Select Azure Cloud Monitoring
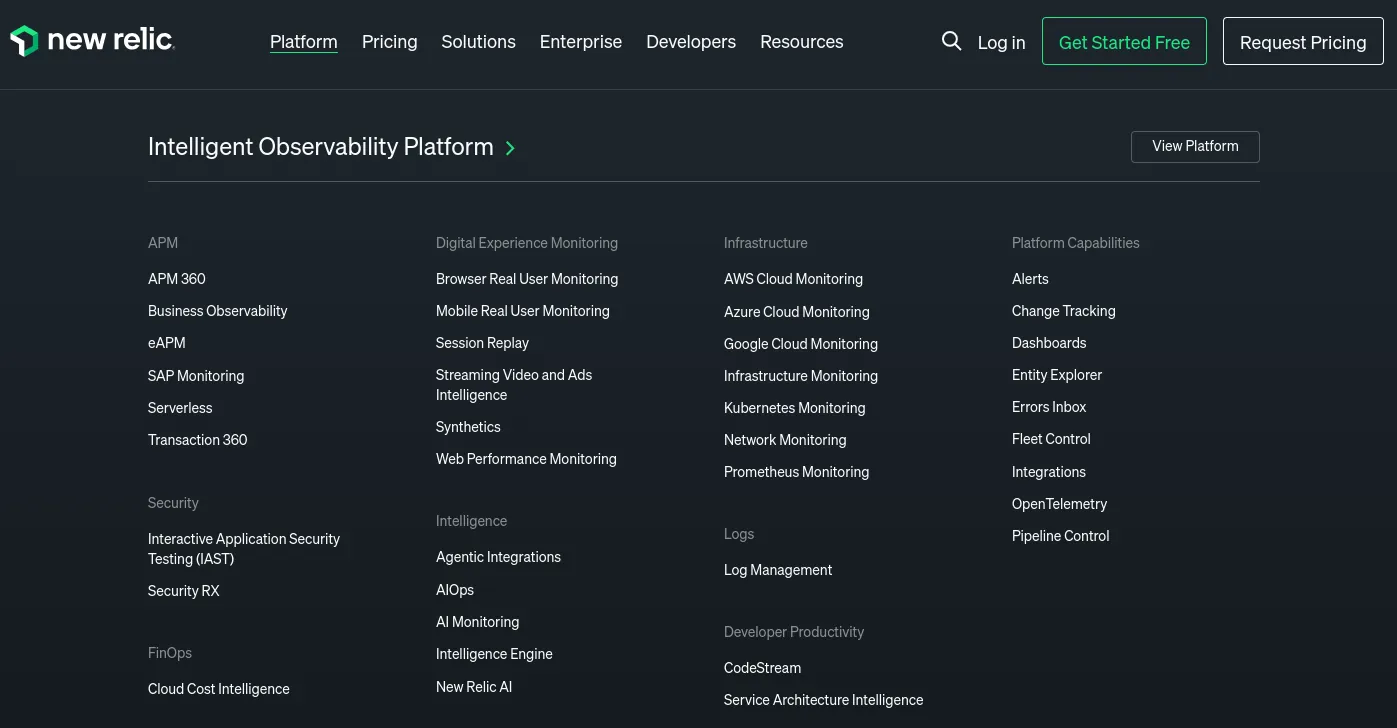This screenshot has height=728, width=1397. 797,312
